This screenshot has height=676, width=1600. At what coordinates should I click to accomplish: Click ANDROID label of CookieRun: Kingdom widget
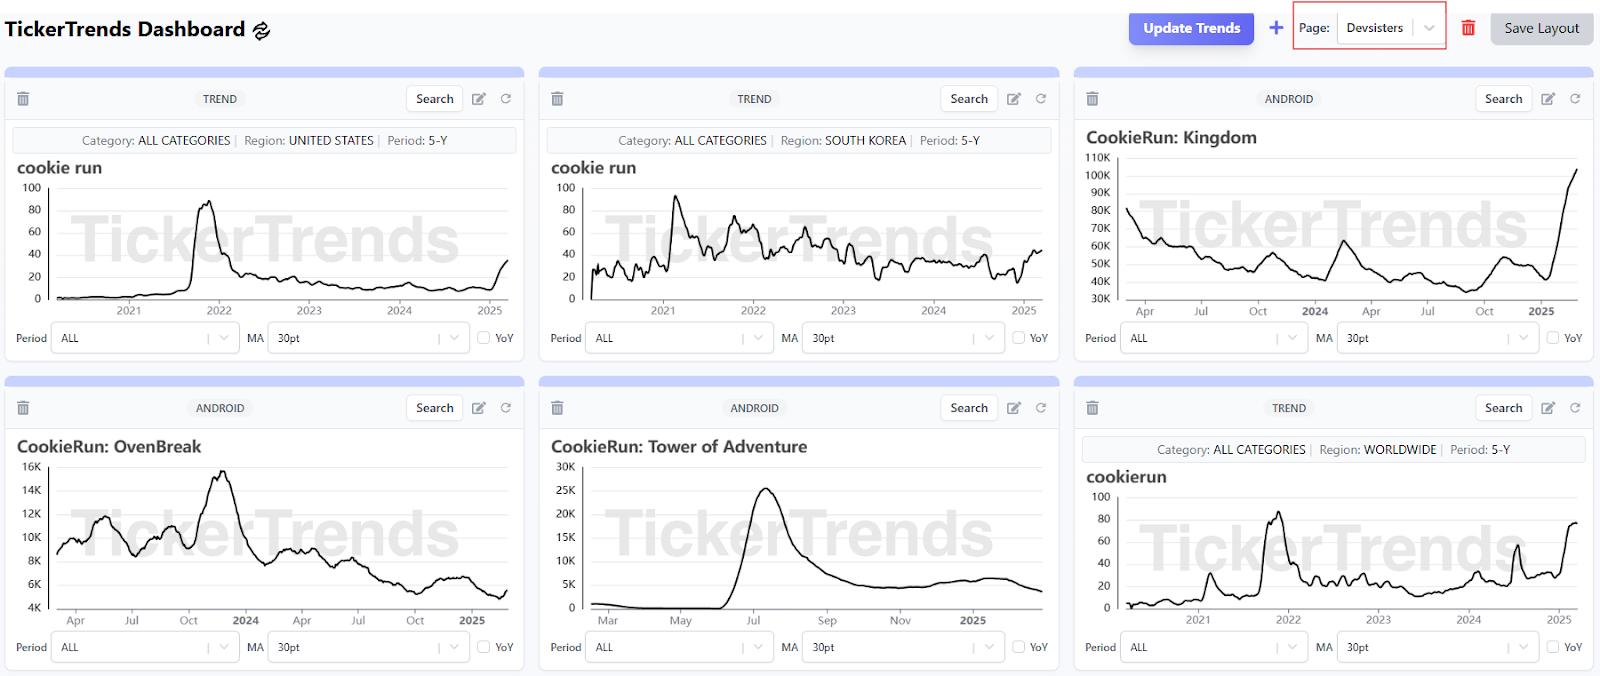point(1289,99)
